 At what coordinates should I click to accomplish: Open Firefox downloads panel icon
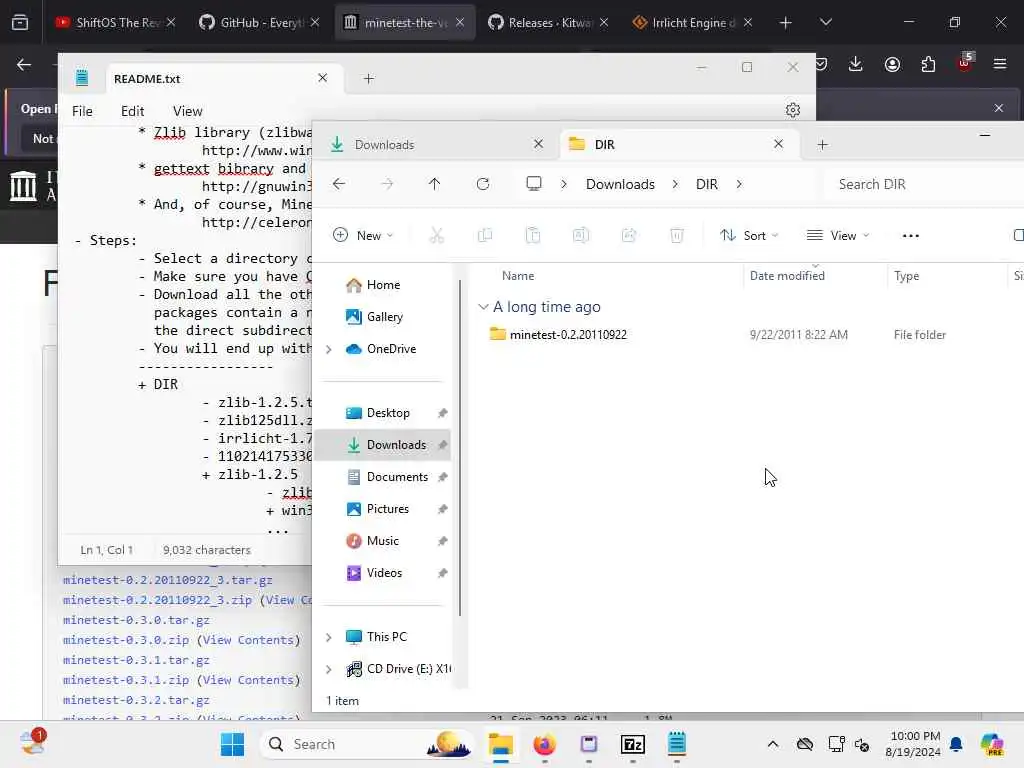[x=856, y=64]
